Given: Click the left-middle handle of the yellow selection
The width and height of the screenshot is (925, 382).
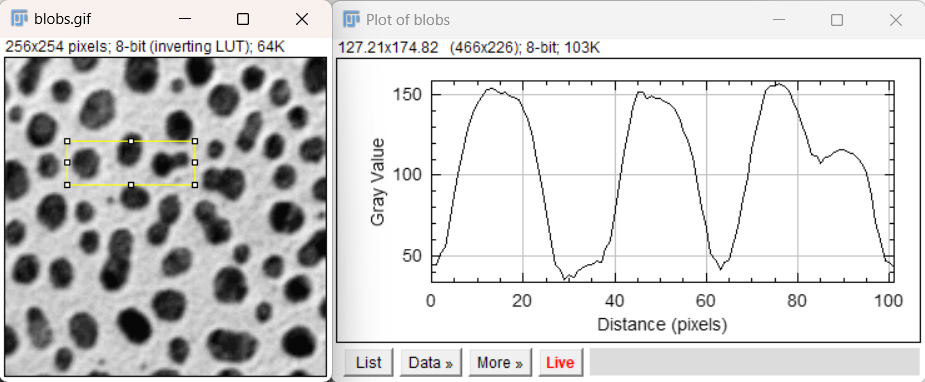Looking at the screenshot, I should coord(67,163).
